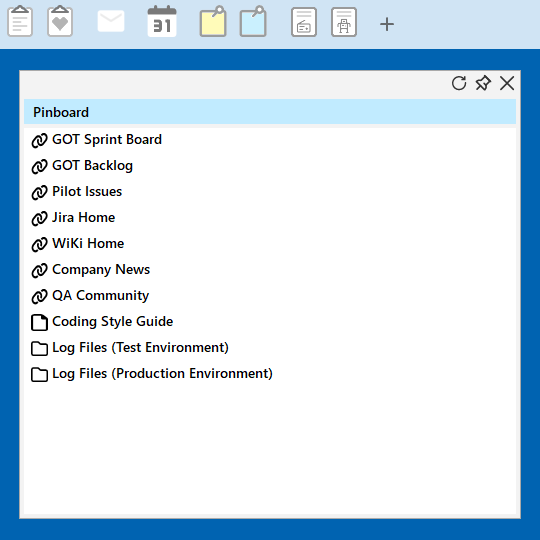This screenshot has height=540, width=540.
Task: Open the clipboard list icon
Action: (x=20, y=21)
